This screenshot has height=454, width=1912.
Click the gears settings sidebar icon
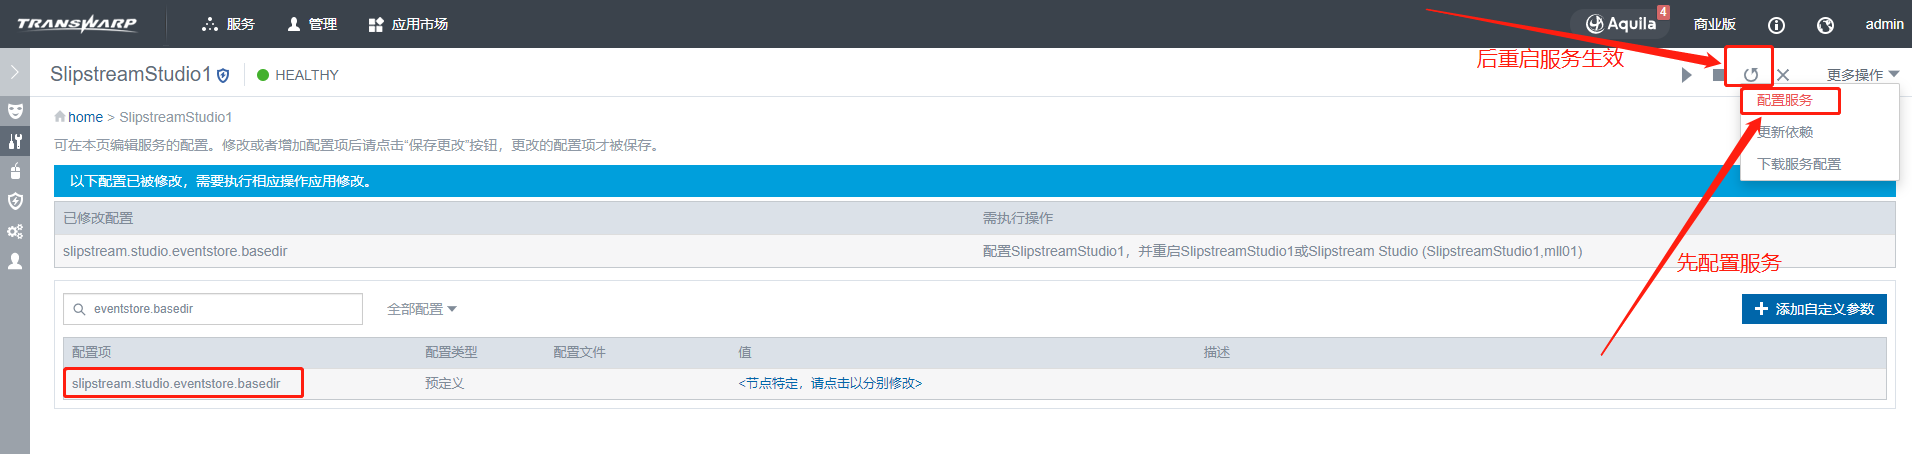[15, 231]
